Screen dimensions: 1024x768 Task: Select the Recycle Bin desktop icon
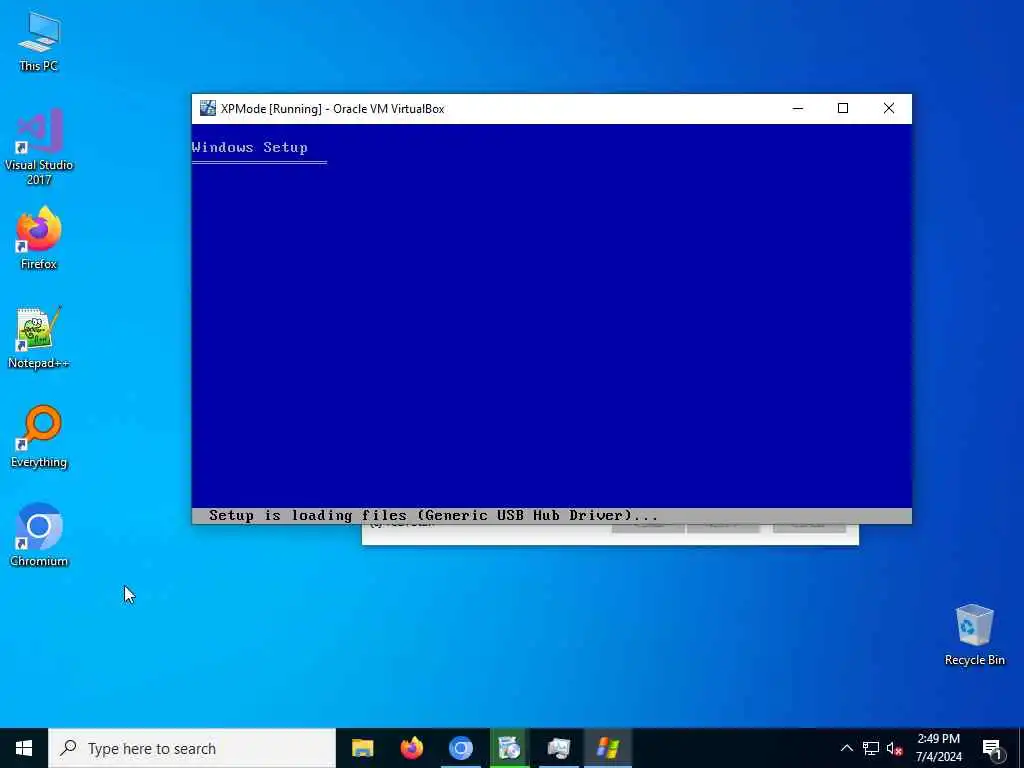pyautogui.click(x=974, y=635)
